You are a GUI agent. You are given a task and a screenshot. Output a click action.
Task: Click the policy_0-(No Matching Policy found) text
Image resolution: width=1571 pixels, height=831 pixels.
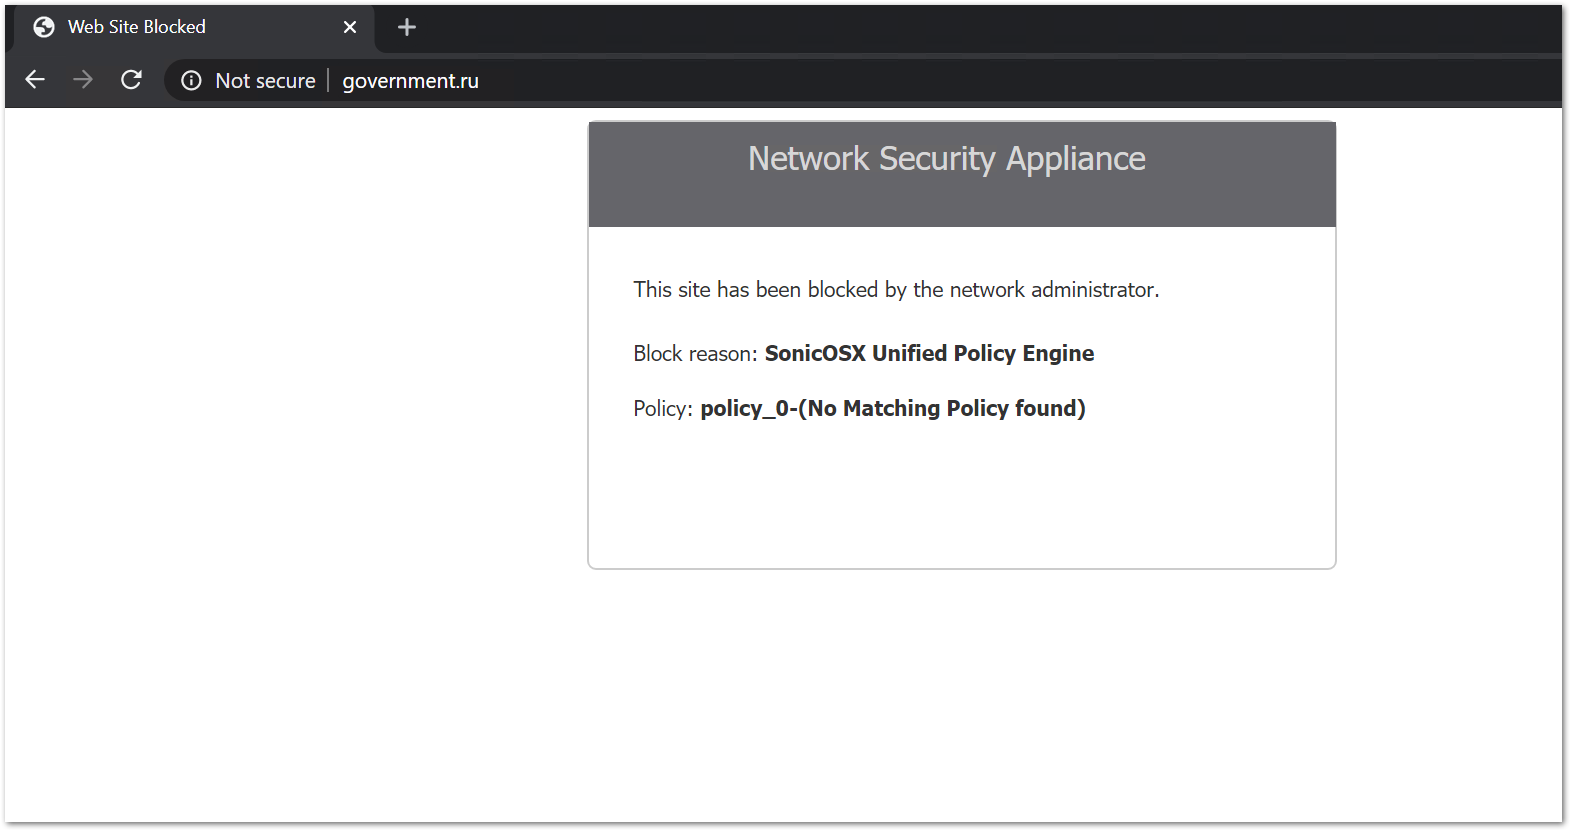[x=892, y=409]
